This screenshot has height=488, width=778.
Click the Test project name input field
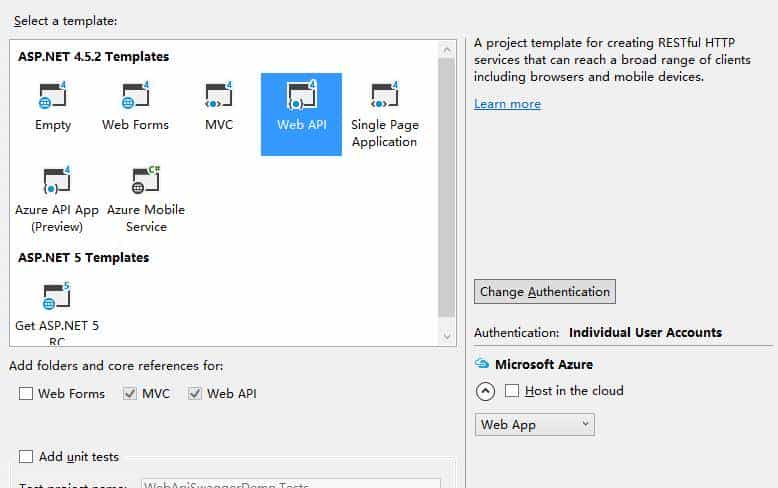pyautogui.click(x=290, y=484)
